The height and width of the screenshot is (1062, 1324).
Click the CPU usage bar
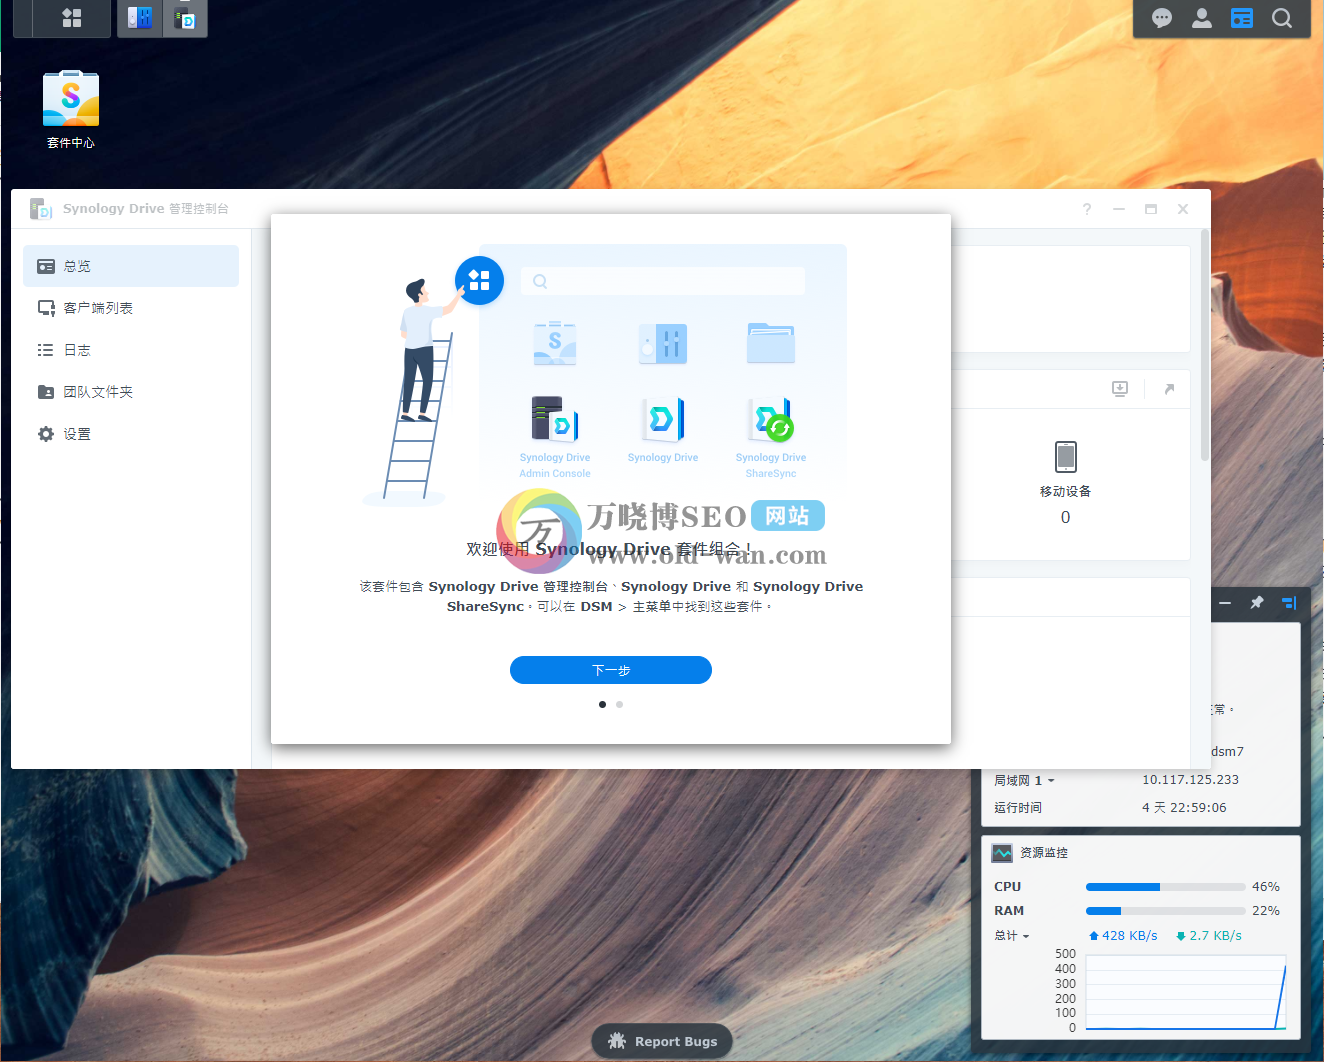tap(1166, 887)
